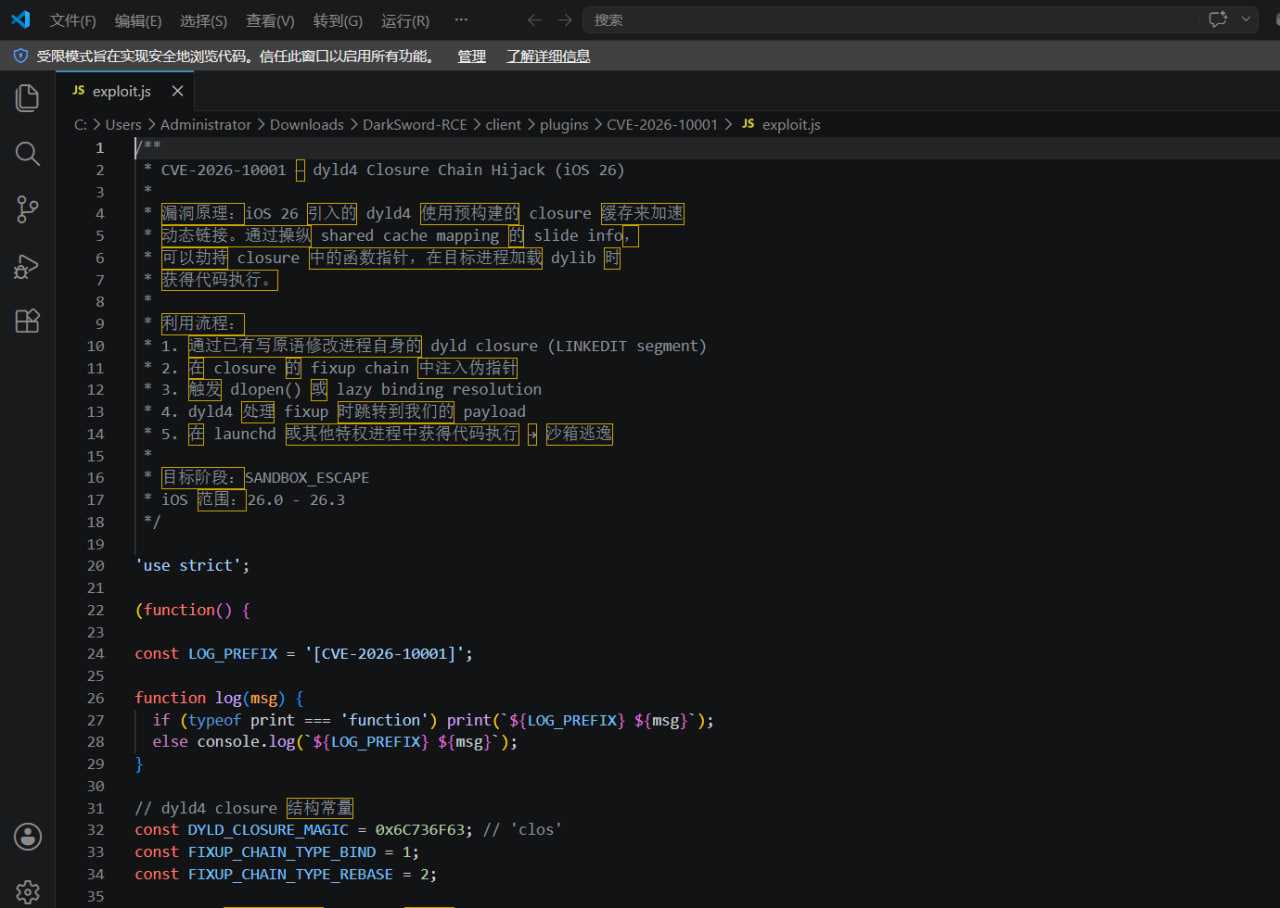Open the 文件(F) menu

point(73,20)
